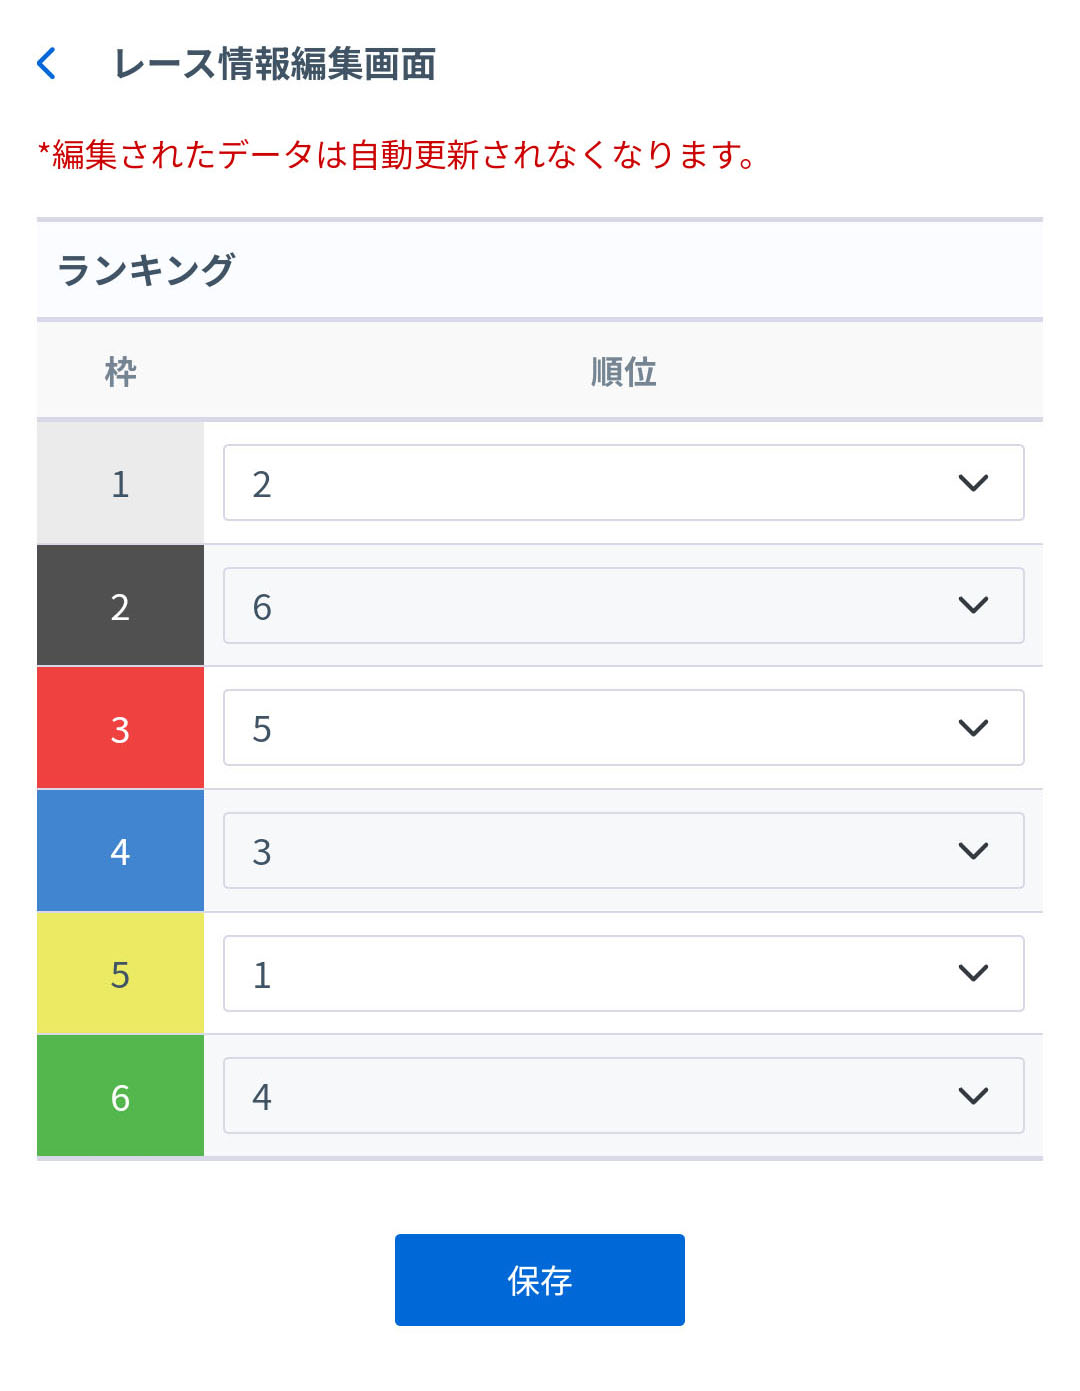The height and width of the screenshot is (1391, 1080).
Task: Open rank dropdown for lane 4
Action: (622, 851)
